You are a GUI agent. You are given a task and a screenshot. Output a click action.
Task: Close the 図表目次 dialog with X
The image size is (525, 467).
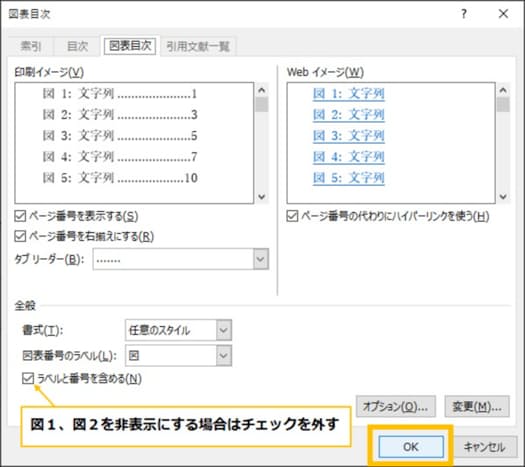coord(503,14)
